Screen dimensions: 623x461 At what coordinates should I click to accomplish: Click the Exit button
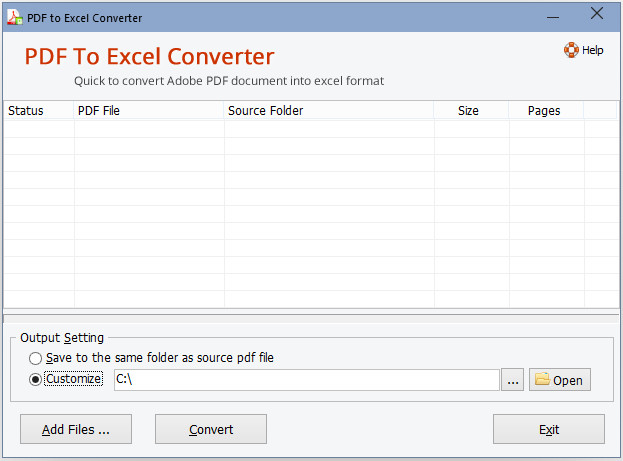tap(549, 429)
